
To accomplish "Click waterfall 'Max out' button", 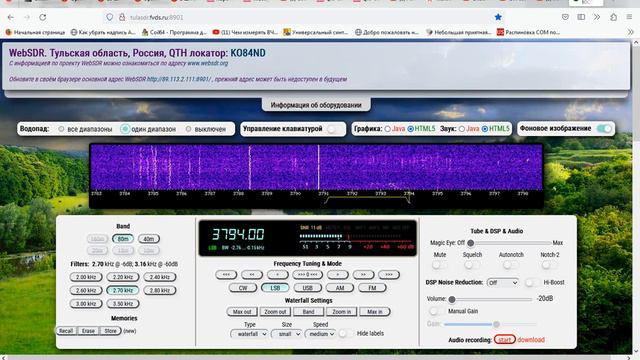I will click(x=242, y=312).
